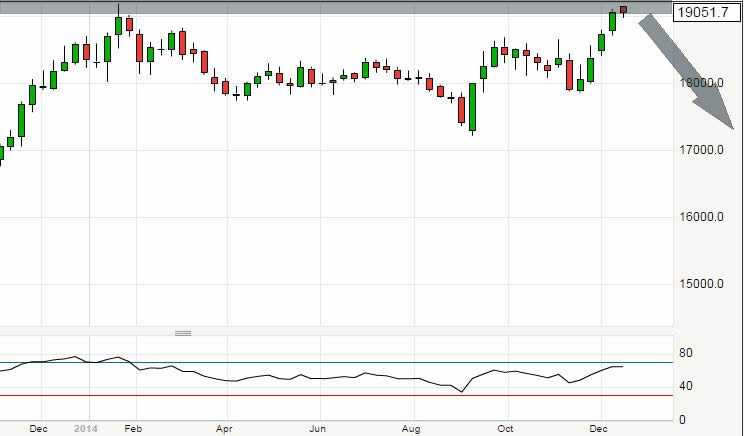The height and width of the screenshot is (436, 744).
Task: Click the panel divider grip handle
Action: (x=183, y=332)
